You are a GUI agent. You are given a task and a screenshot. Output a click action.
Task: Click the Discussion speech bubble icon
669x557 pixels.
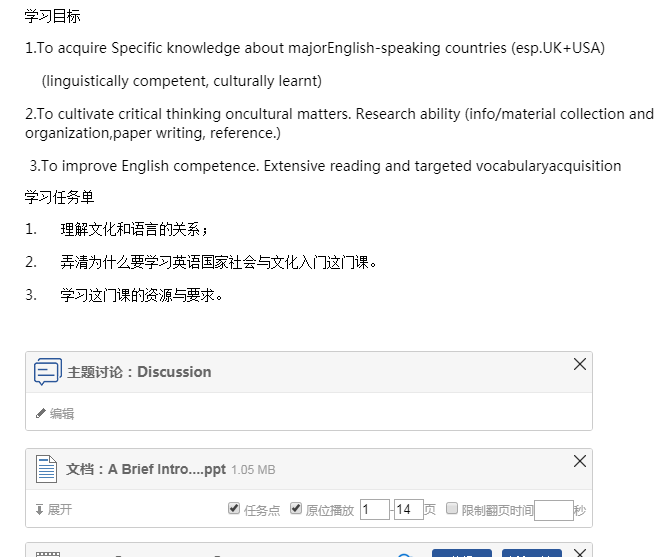pyautogui.click(x=47, y=372)
